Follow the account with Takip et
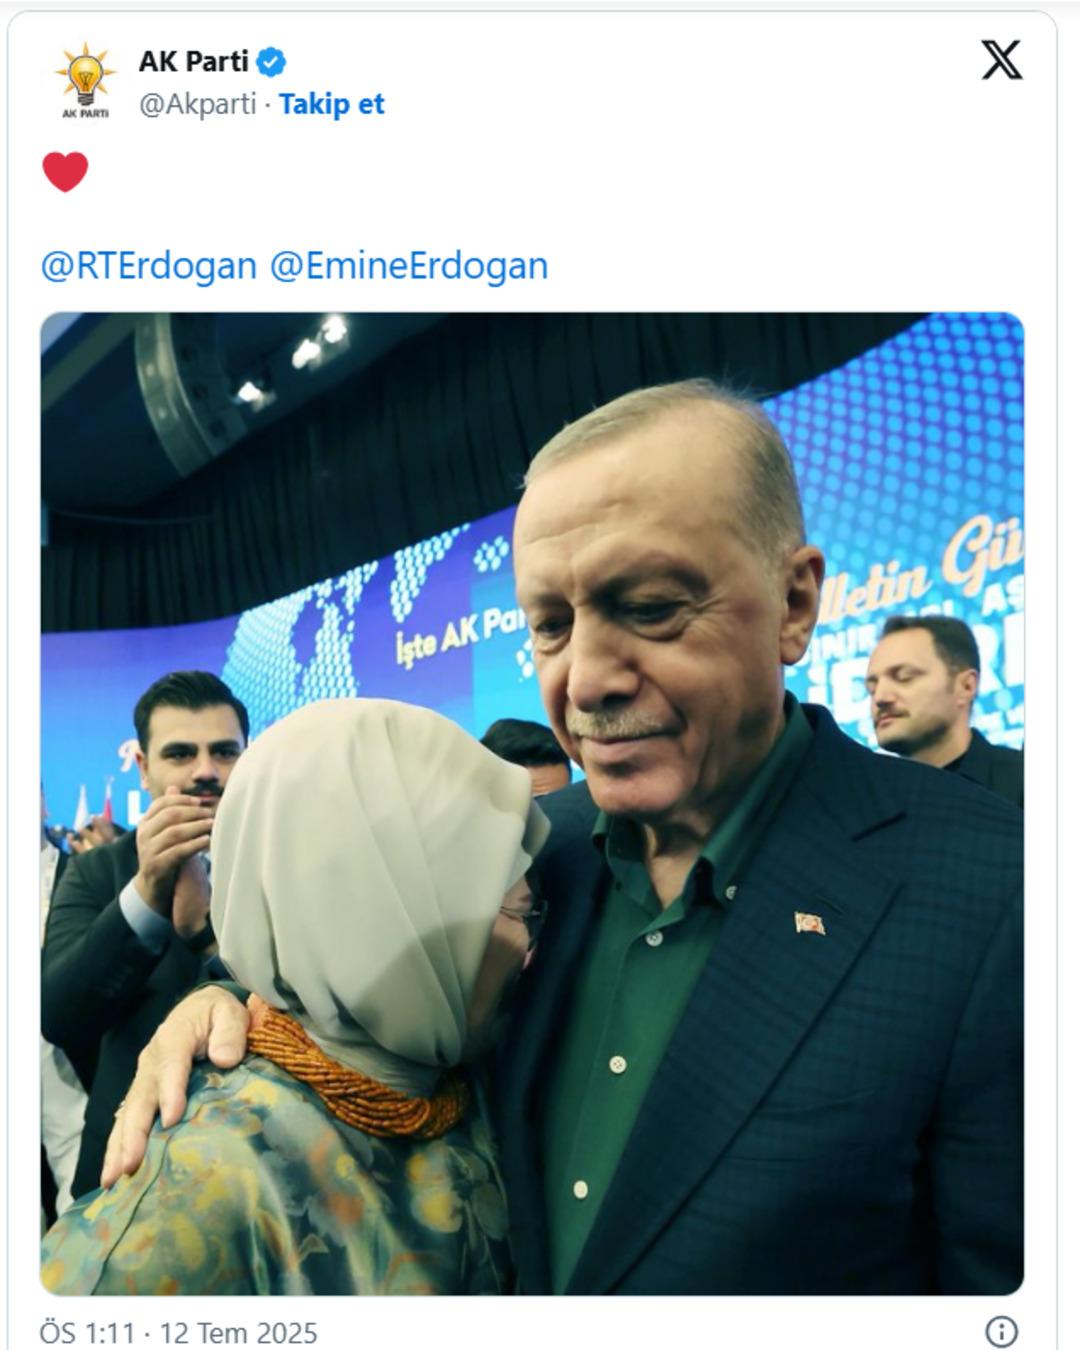This screenshot has height=1350, width=1080. [x=331, y=104]
